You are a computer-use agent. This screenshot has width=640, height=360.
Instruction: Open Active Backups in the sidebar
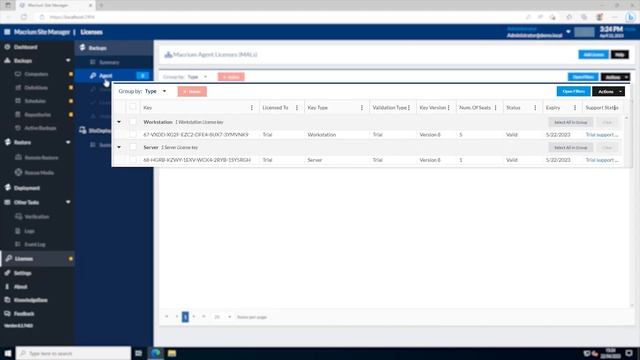[40, 128]
